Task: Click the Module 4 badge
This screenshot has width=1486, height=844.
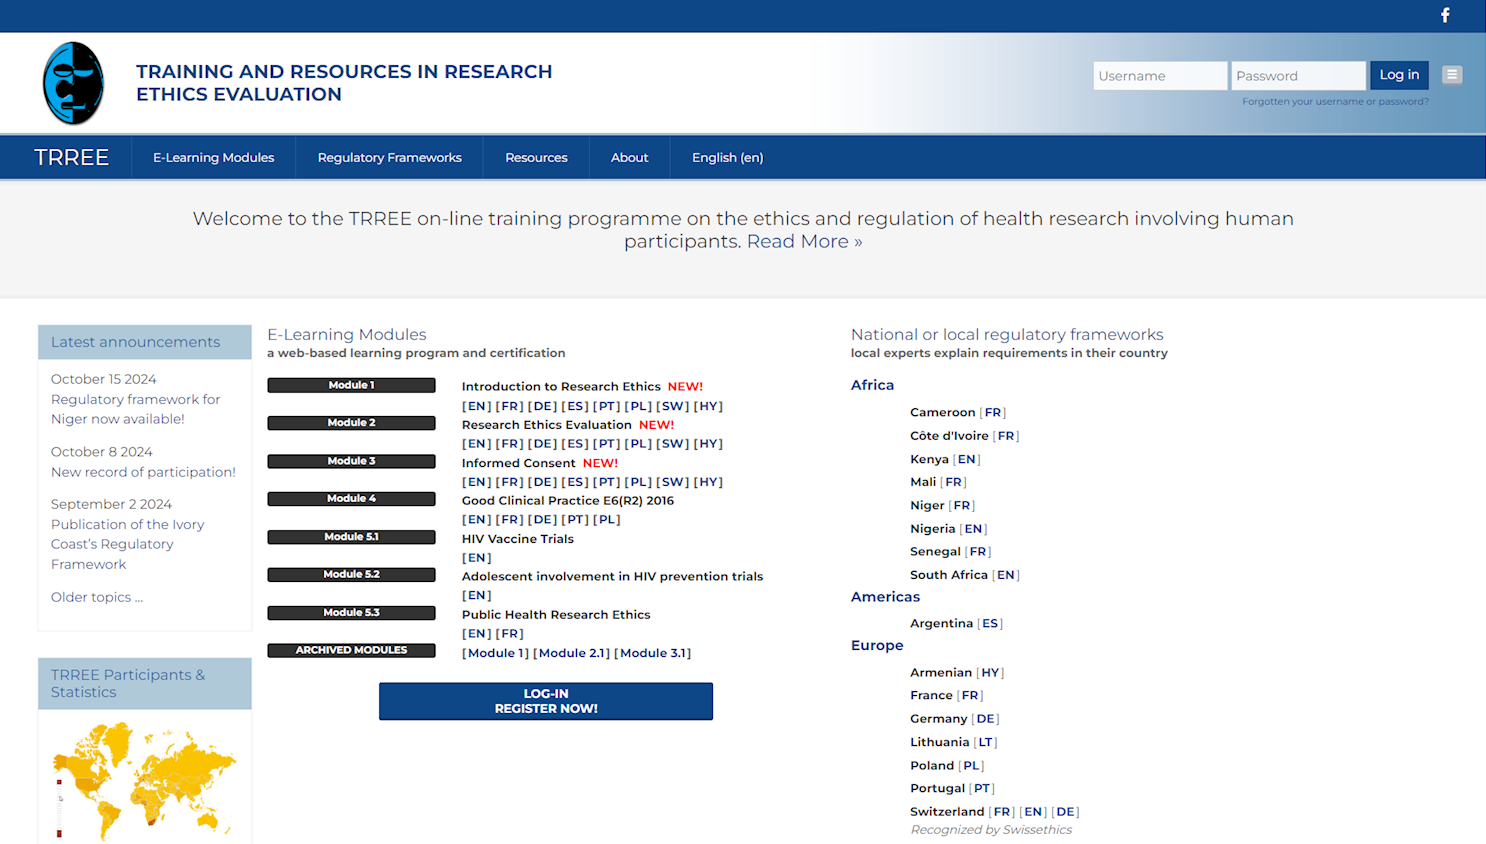Action: click(x=351, y=499)
